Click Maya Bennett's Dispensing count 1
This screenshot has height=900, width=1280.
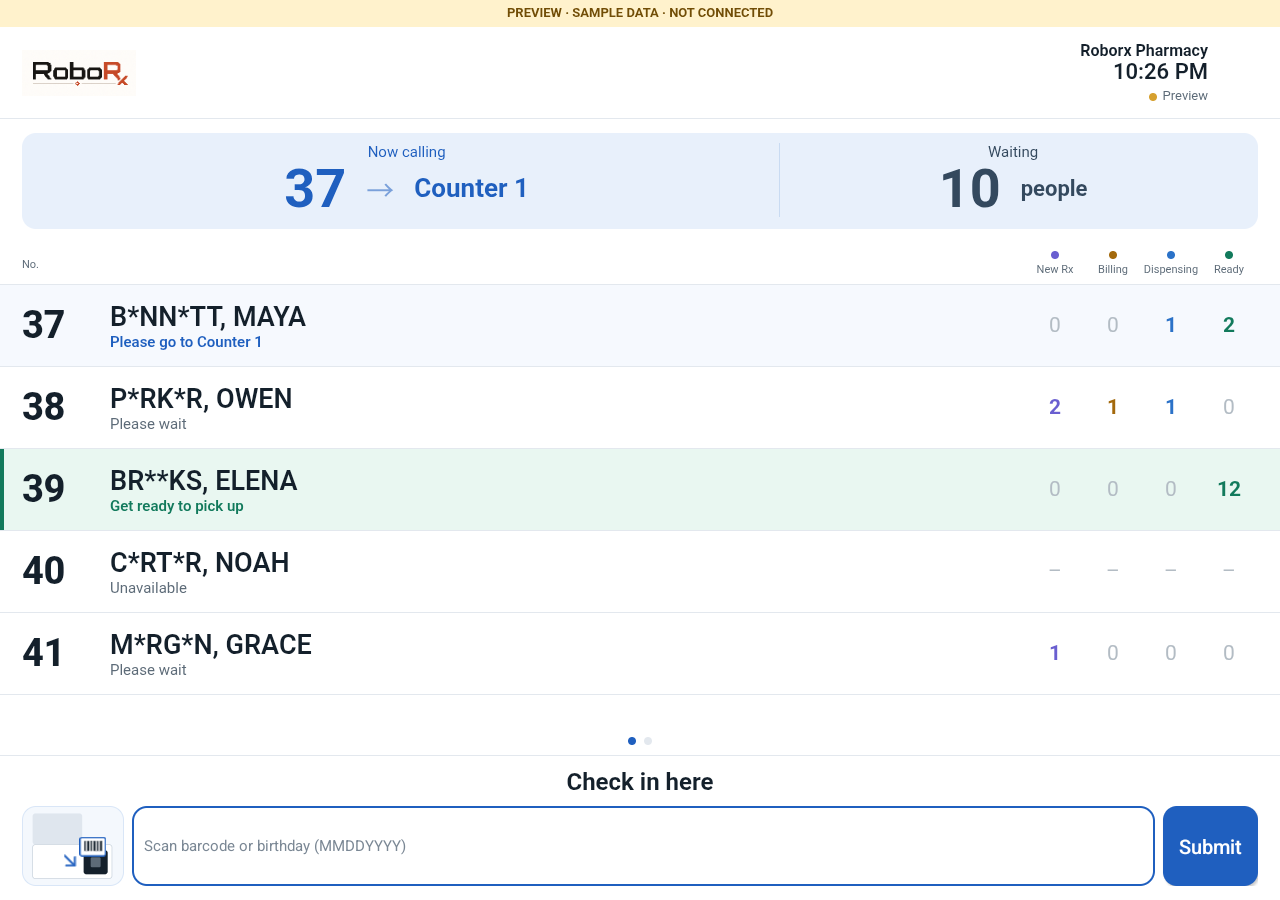[1171, 325]
